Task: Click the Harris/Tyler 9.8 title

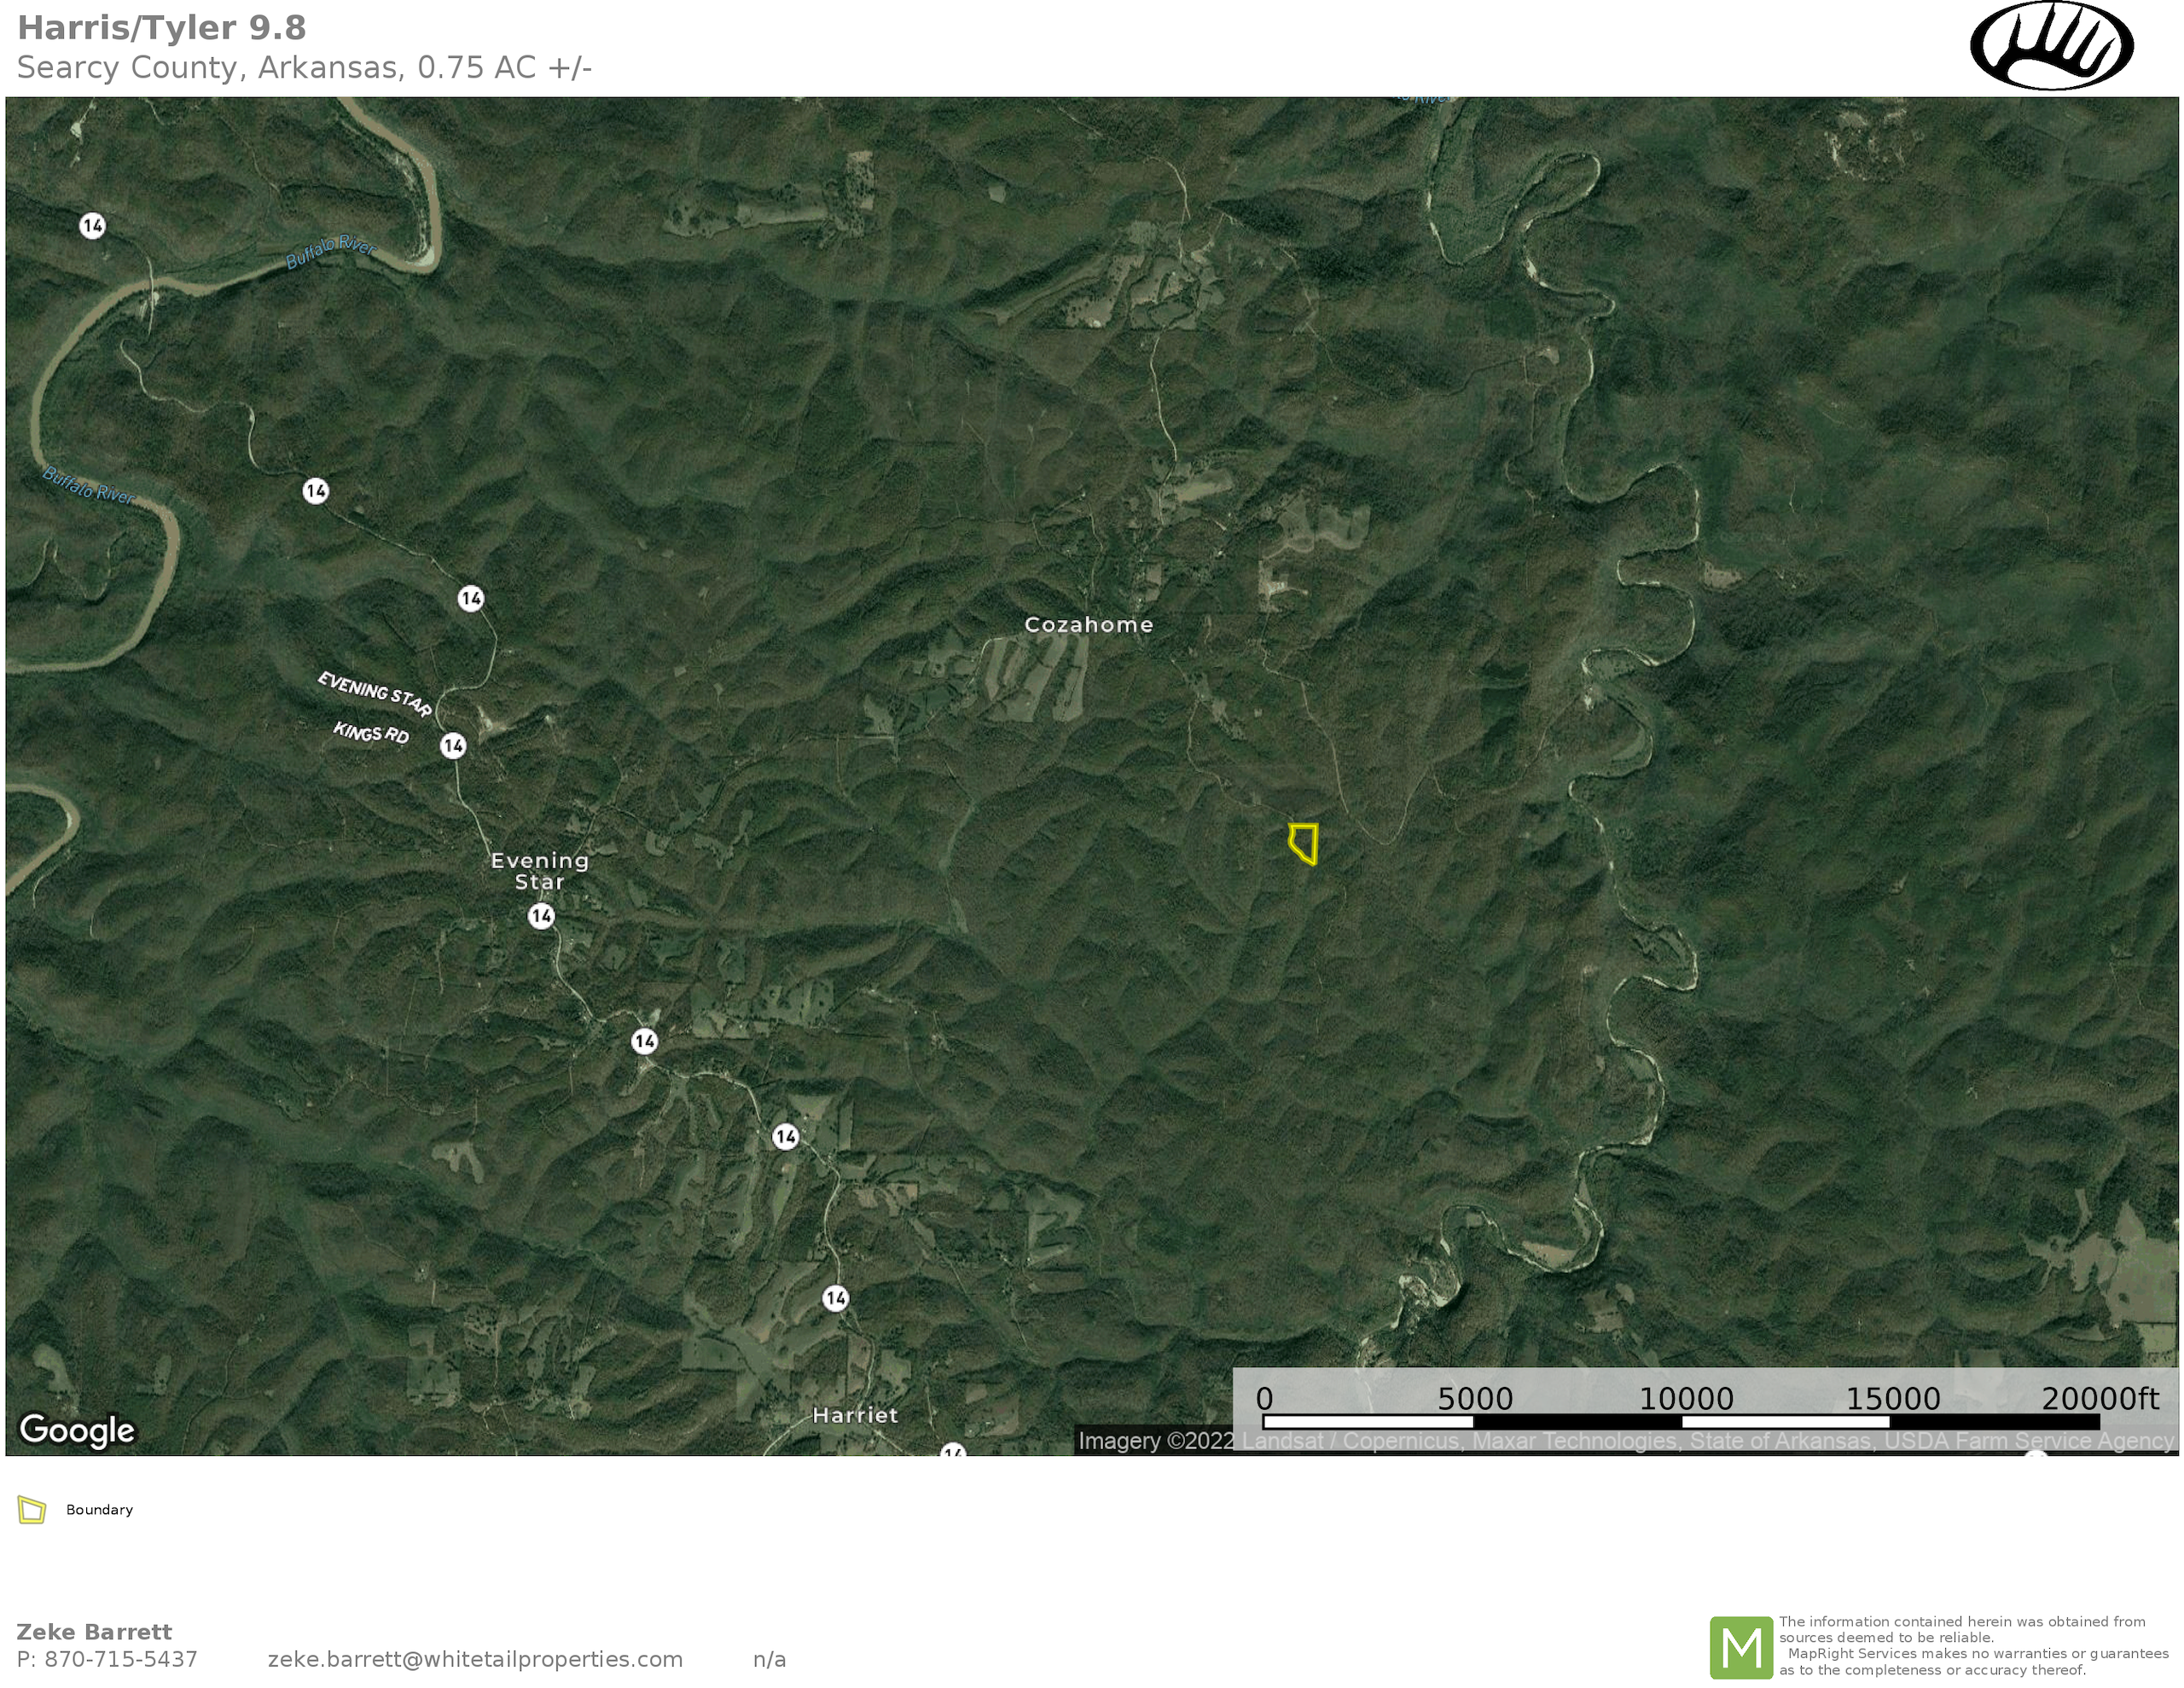Action: tap(162, 28)
